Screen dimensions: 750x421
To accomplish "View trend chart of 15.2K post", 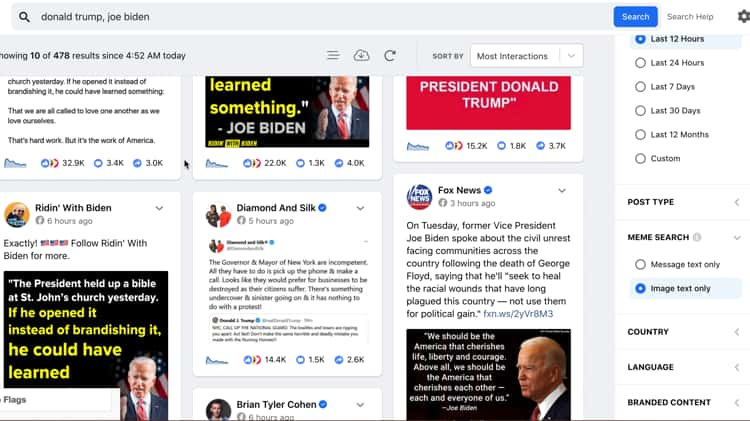I will point(418,146).
